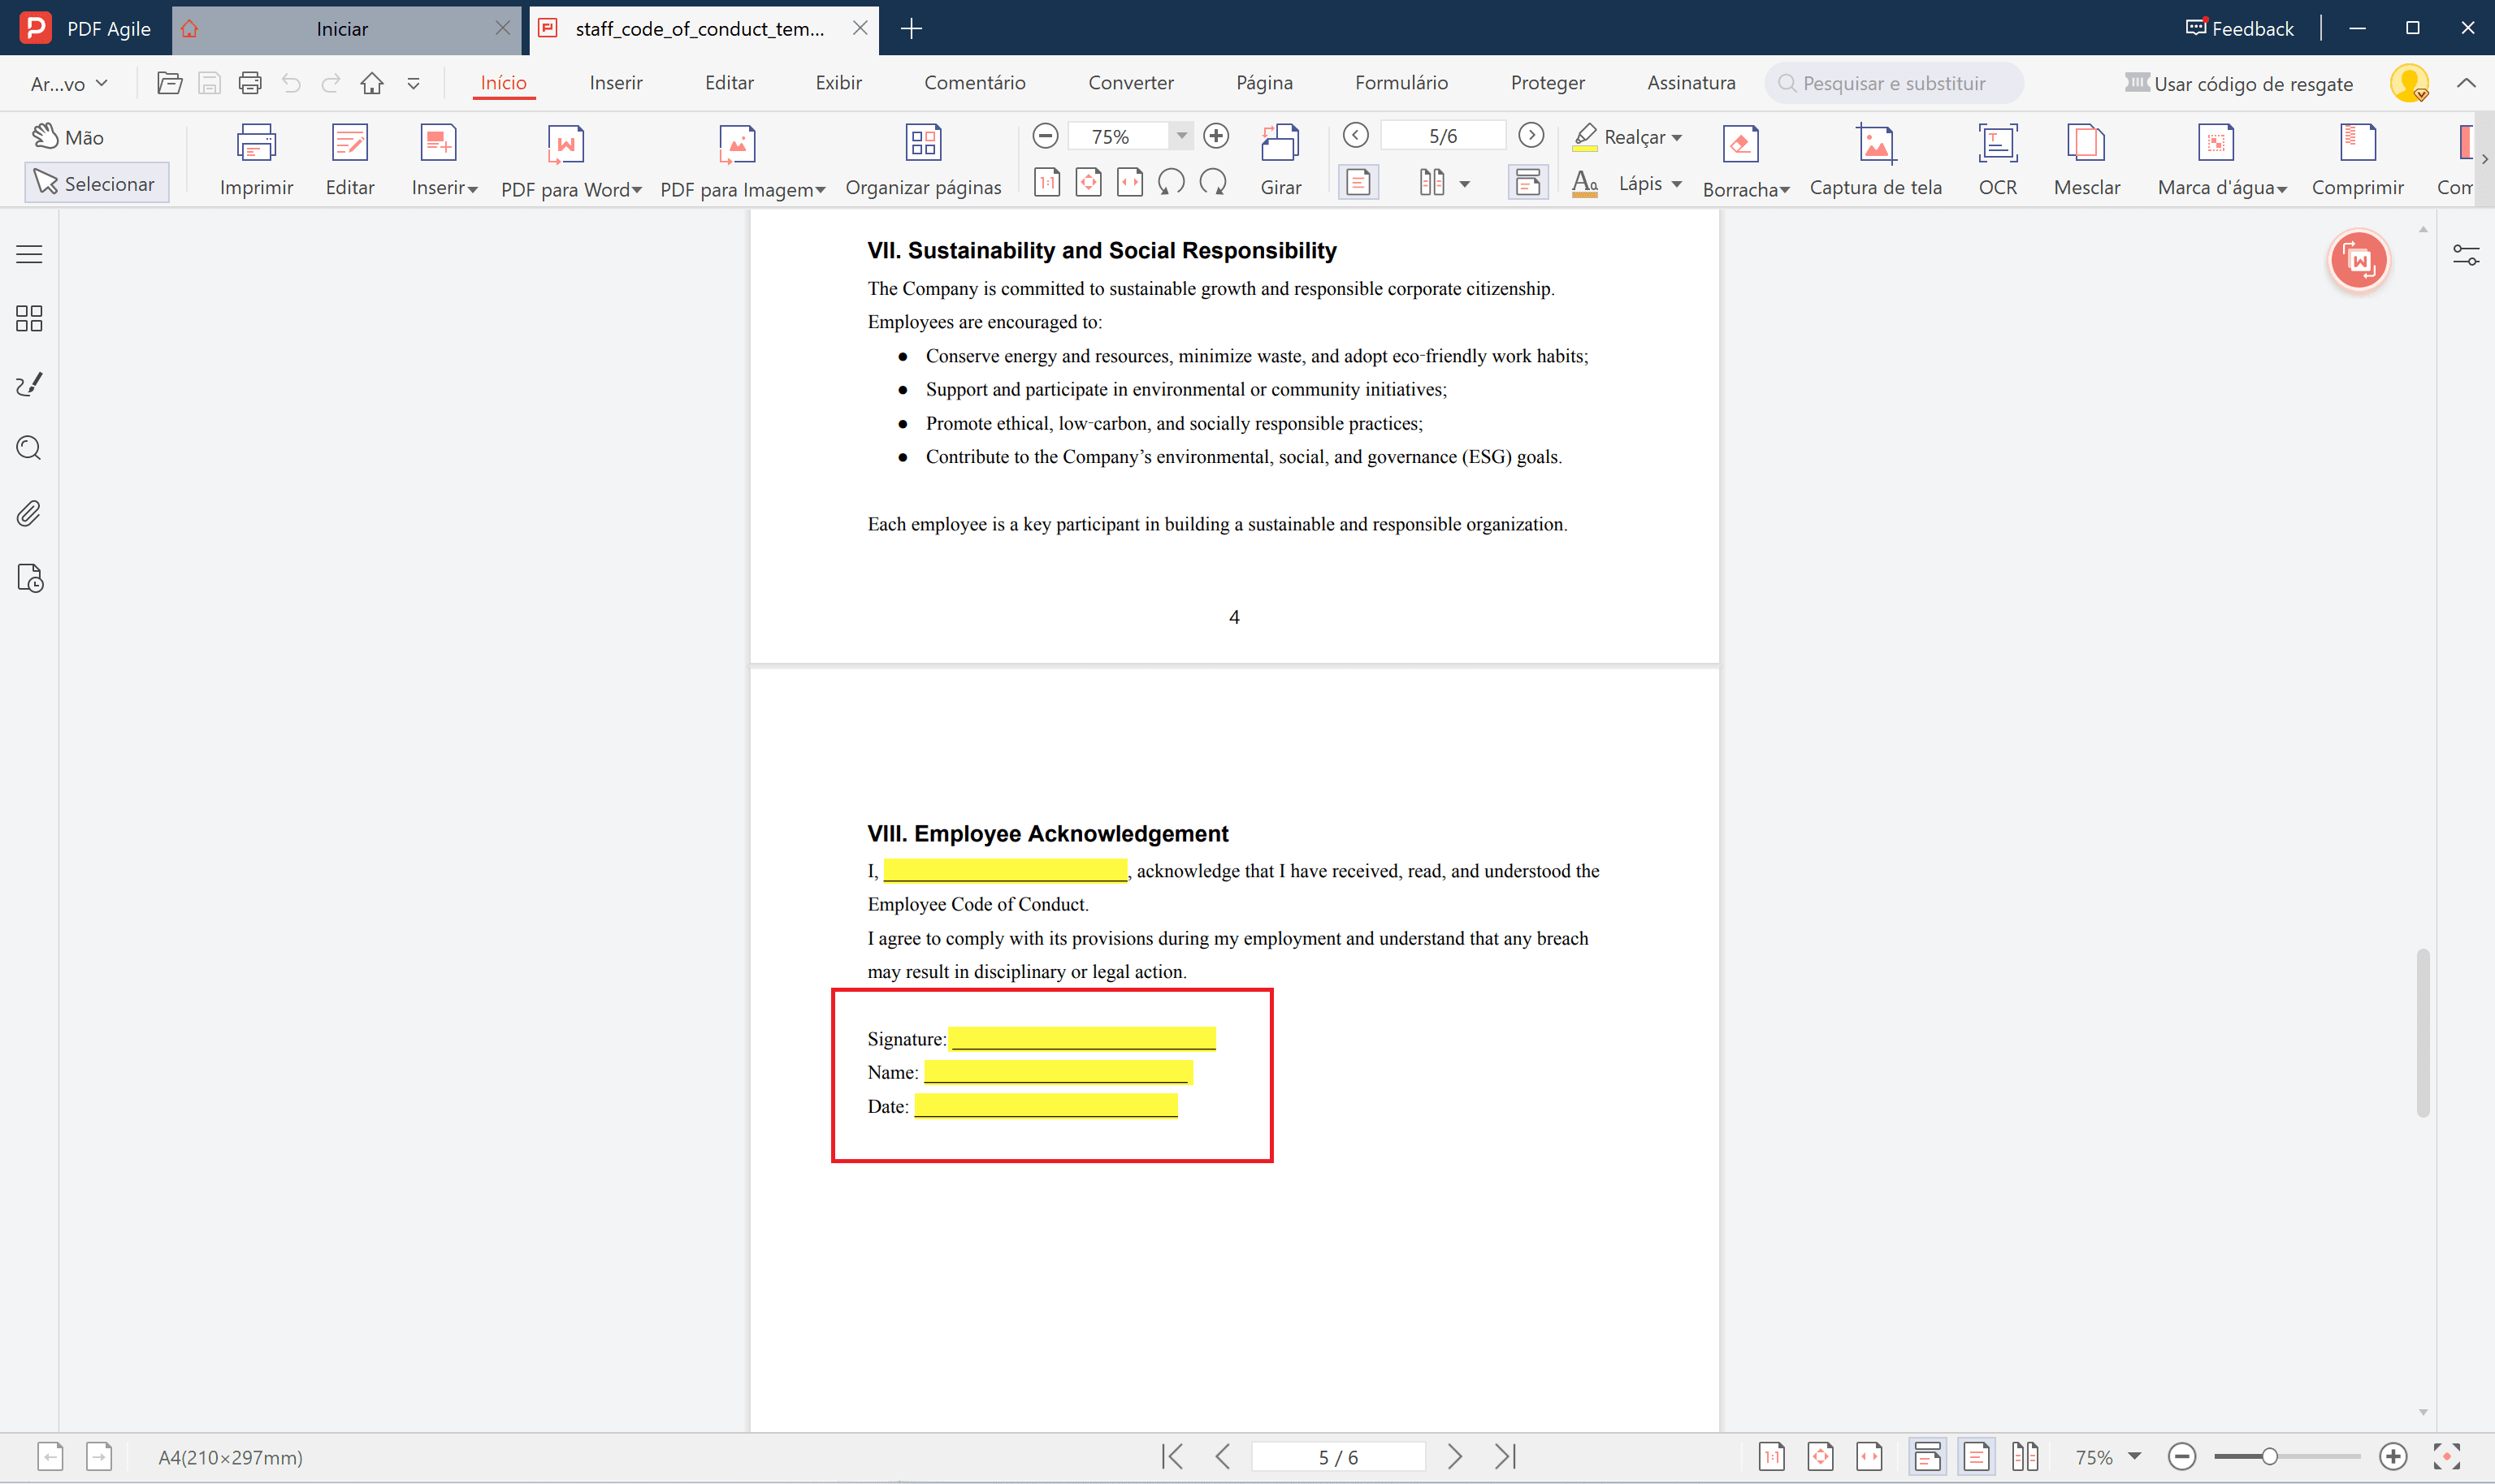The width and height of the screenshot is (2495, 1484).
Task: Click the Feedback button
Action: (2239, 28)
